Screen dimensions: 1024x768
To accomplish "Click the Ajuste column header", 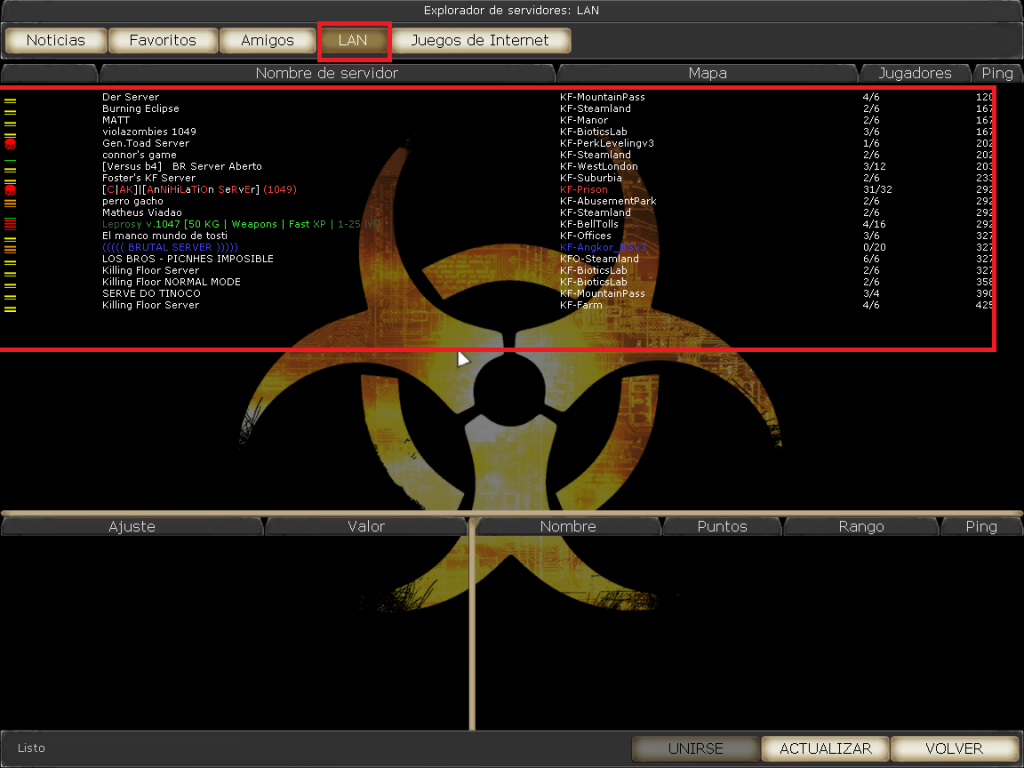I will point(132,526).
